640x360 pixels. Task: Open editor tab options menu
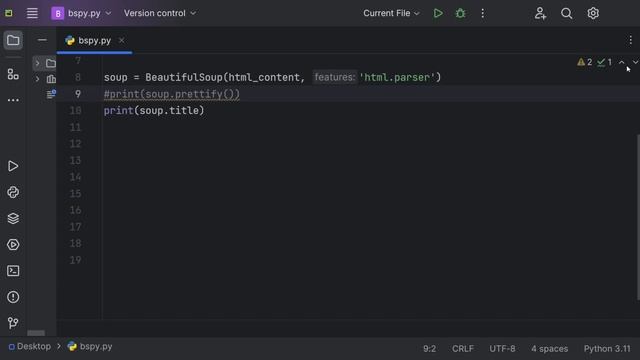pos(631,40)
